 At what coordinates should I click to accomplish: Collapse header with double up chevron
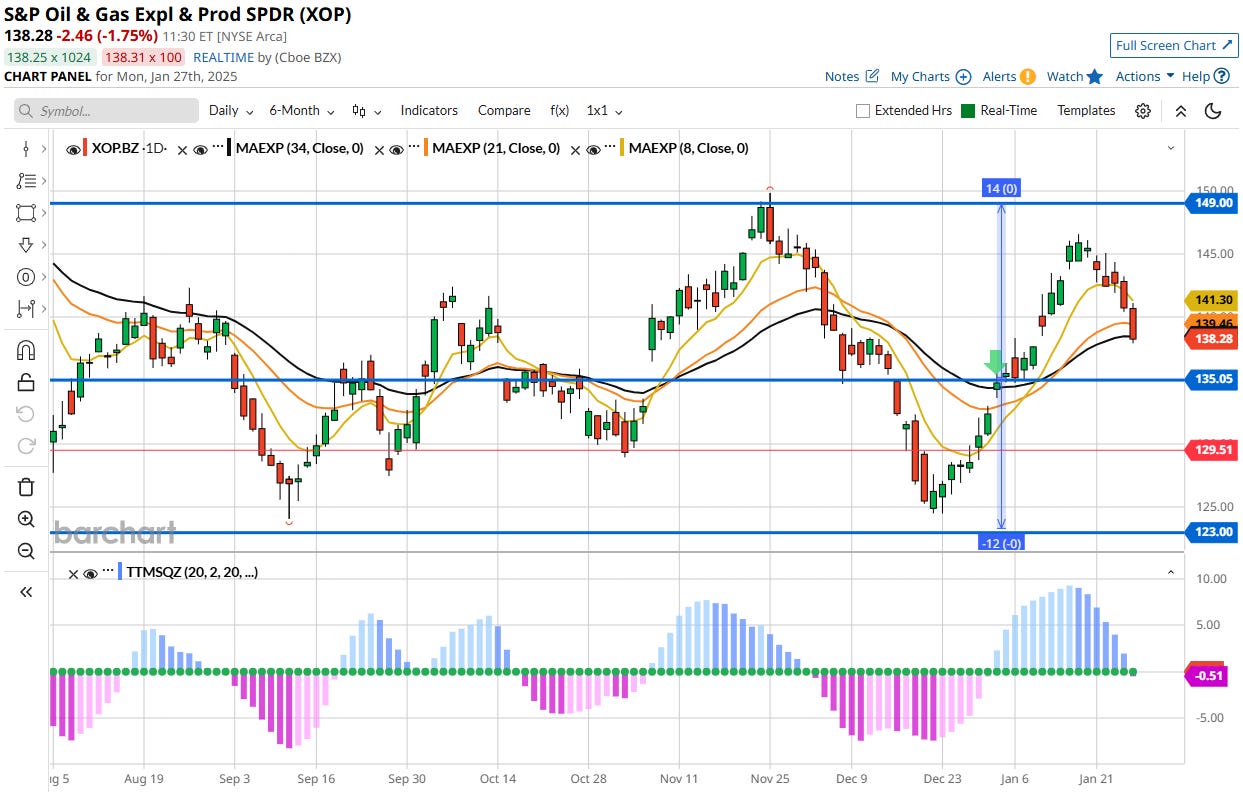[x=1181, y=111]
